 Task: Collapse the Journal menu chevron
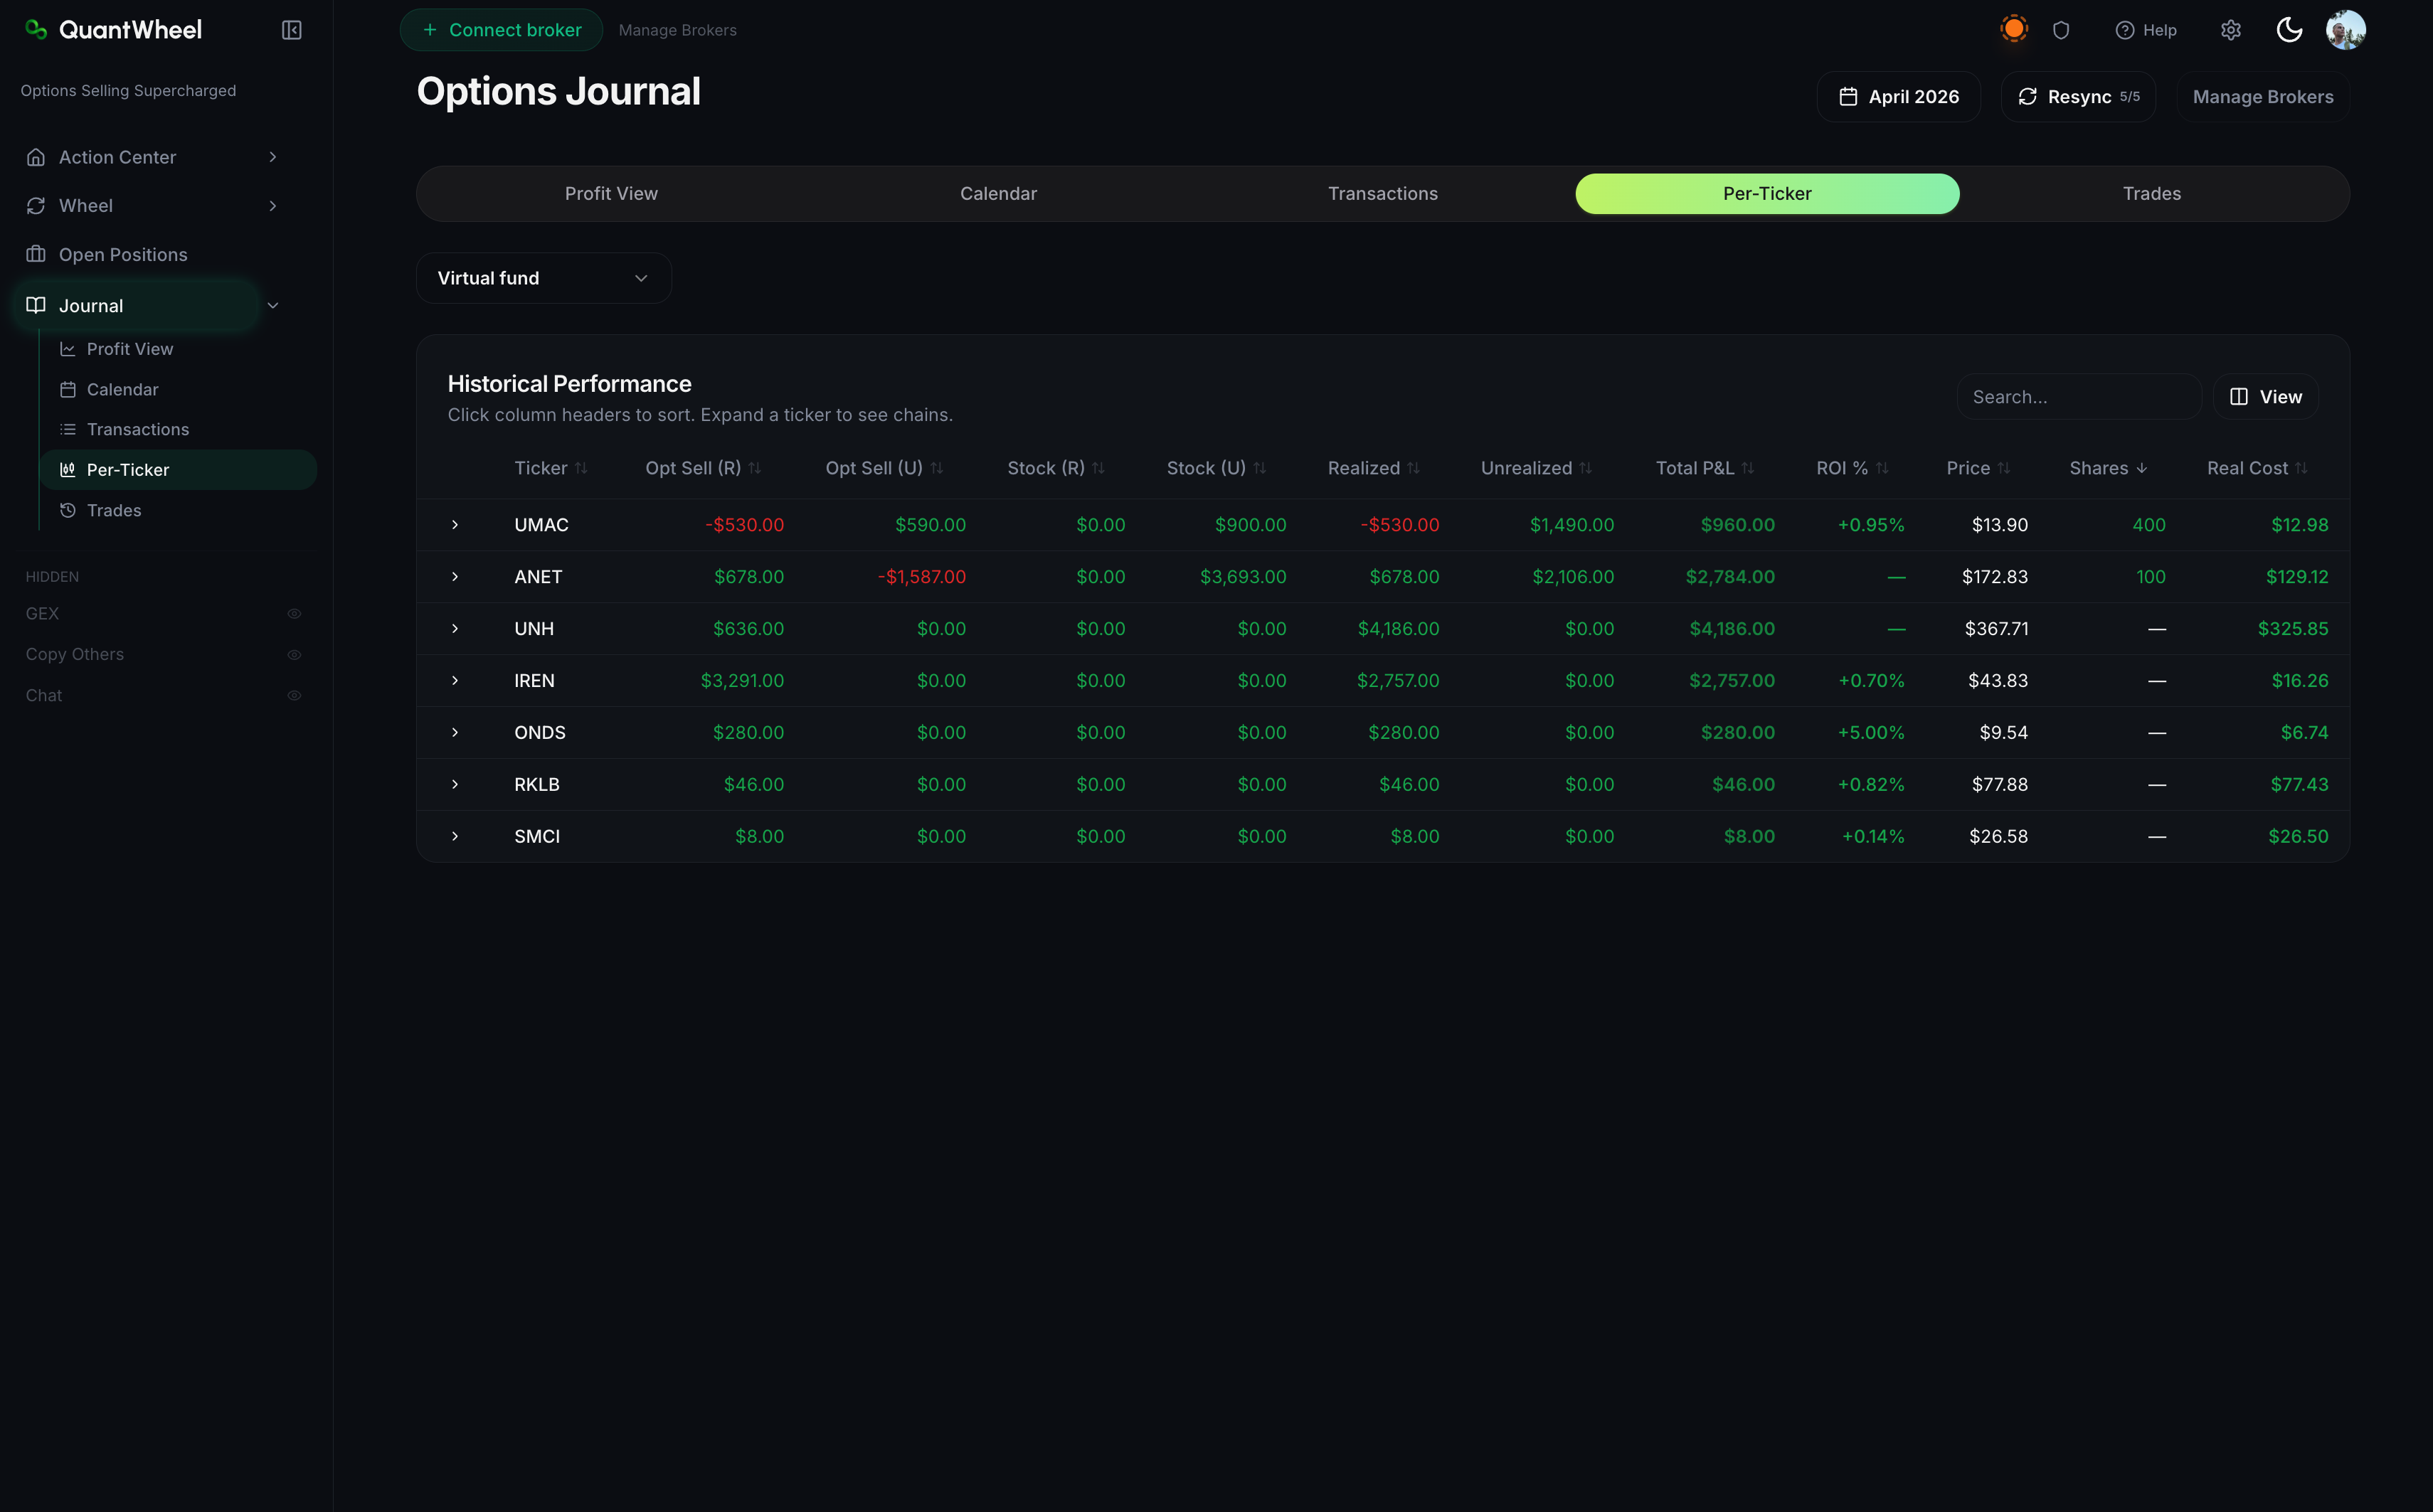point(272,306)
